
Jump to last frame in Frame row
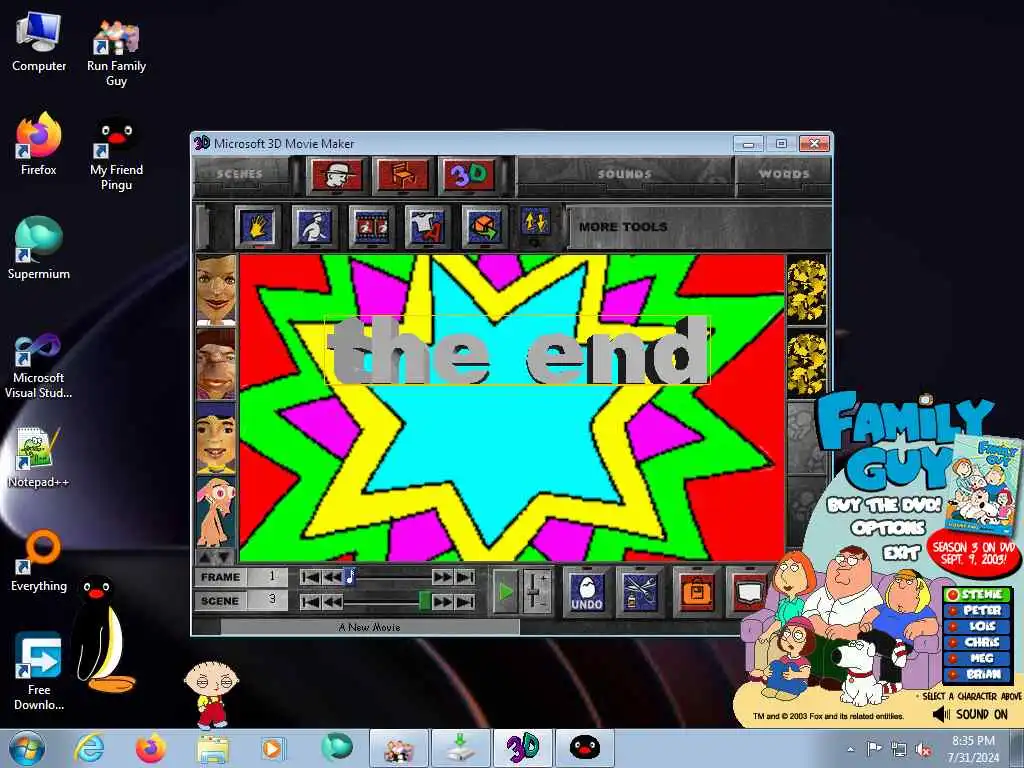[x=465, y=577]
